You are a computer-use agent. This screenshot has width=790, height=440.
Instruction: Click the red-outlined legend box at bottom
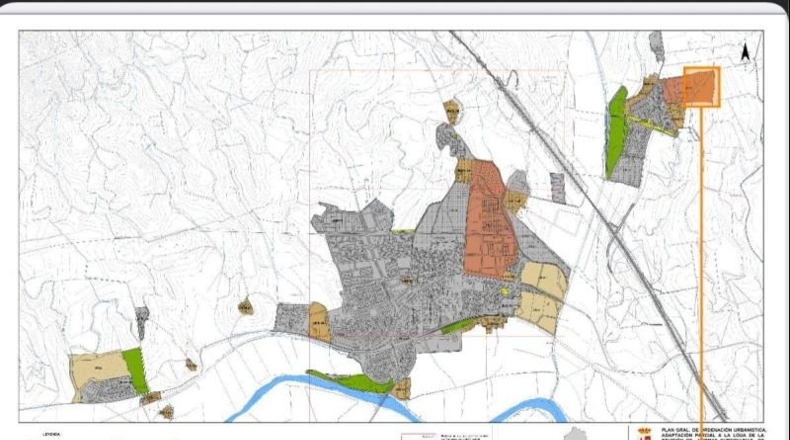click(x=418, y=436)
